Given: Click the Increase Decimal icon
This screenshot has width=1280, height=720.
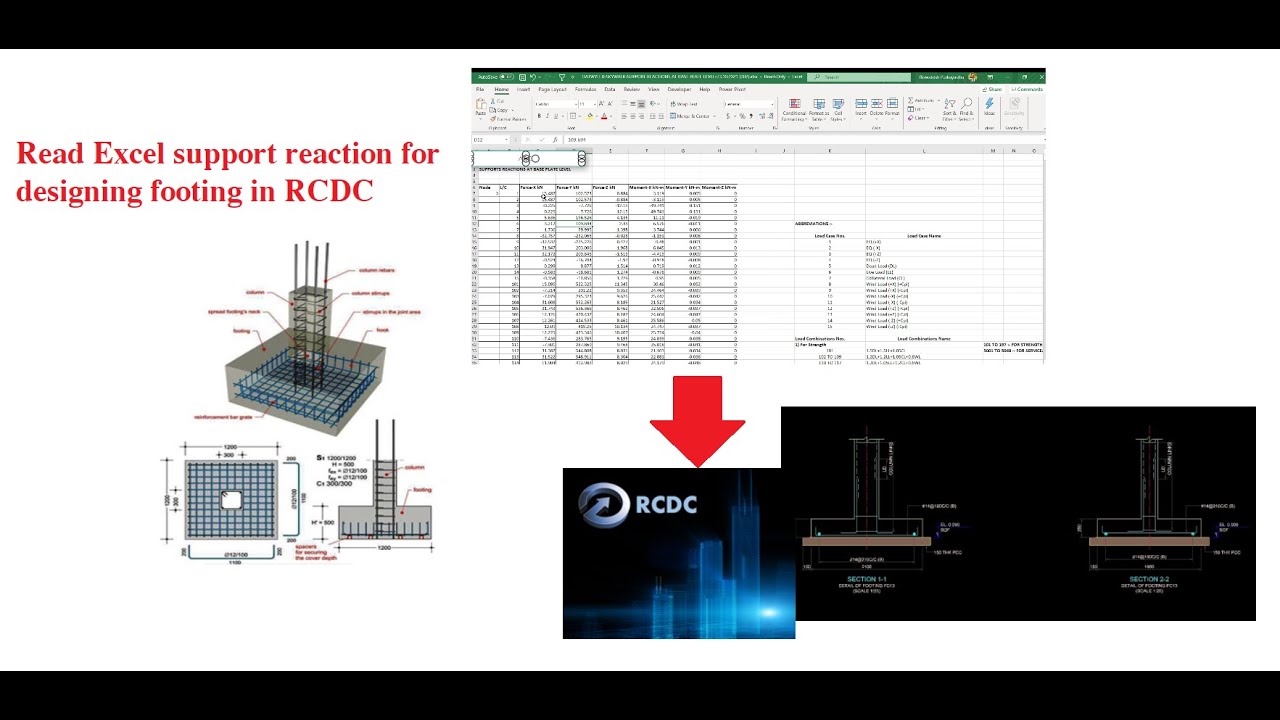Looking at the screenshot, I should pos(763,116).
